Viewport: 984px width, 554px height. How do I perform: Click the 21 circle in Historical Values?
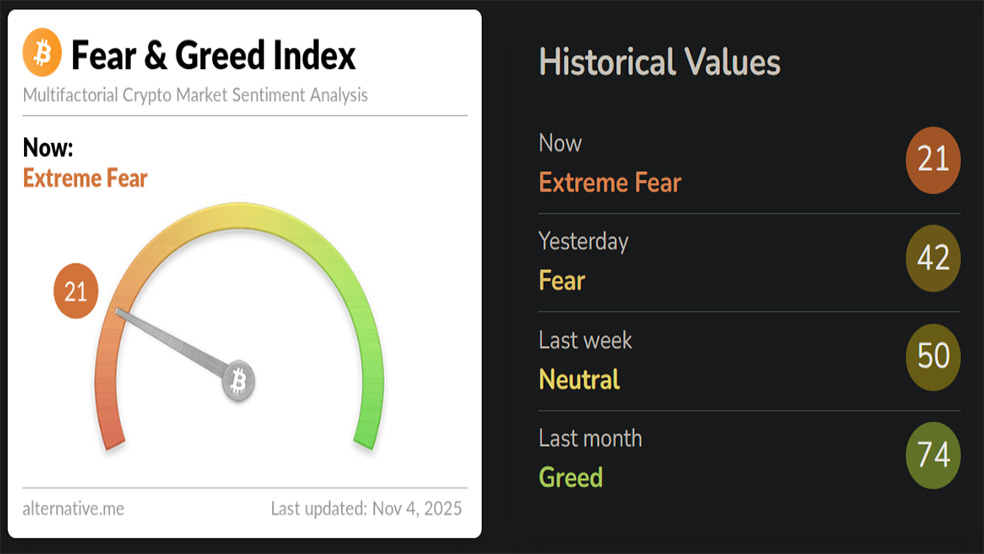coord(932,159)
